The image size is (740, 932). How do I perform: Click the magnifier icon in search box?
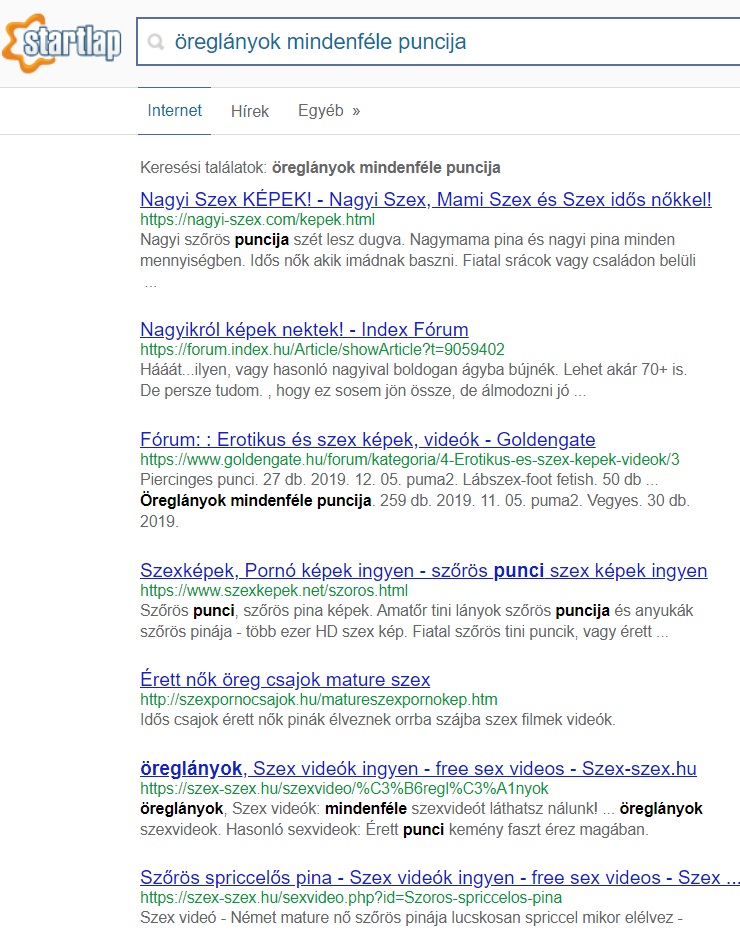pos(156,42)
